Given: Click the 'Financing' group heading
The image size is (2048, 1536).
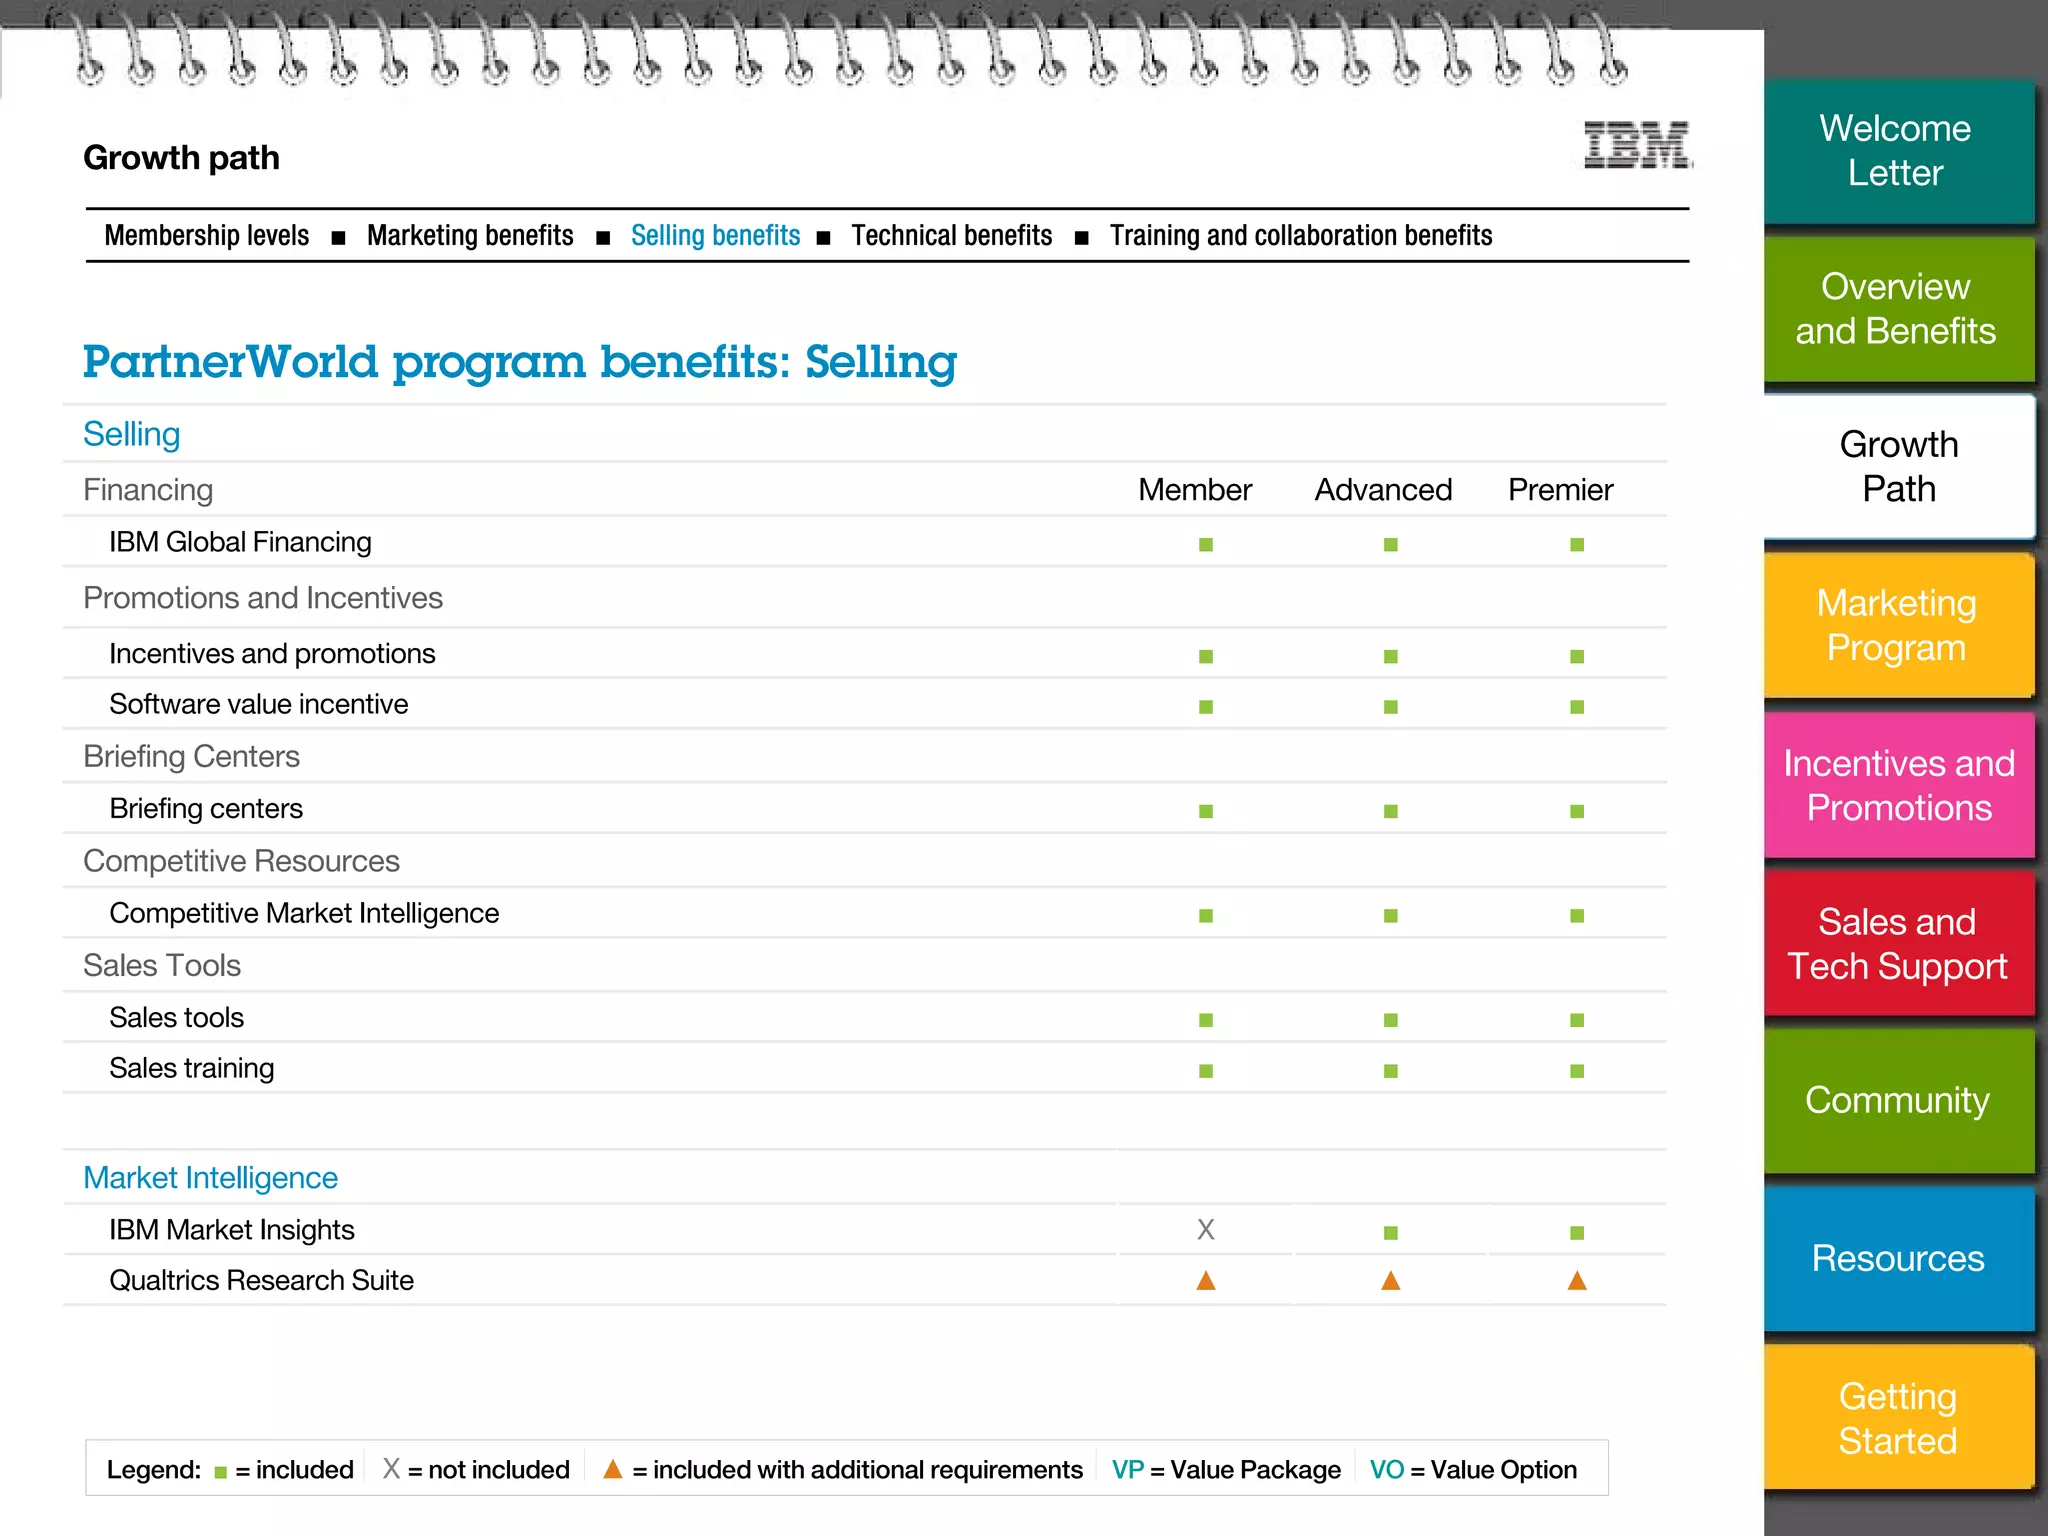Looking at the screenshot, I should pos(148,490).
